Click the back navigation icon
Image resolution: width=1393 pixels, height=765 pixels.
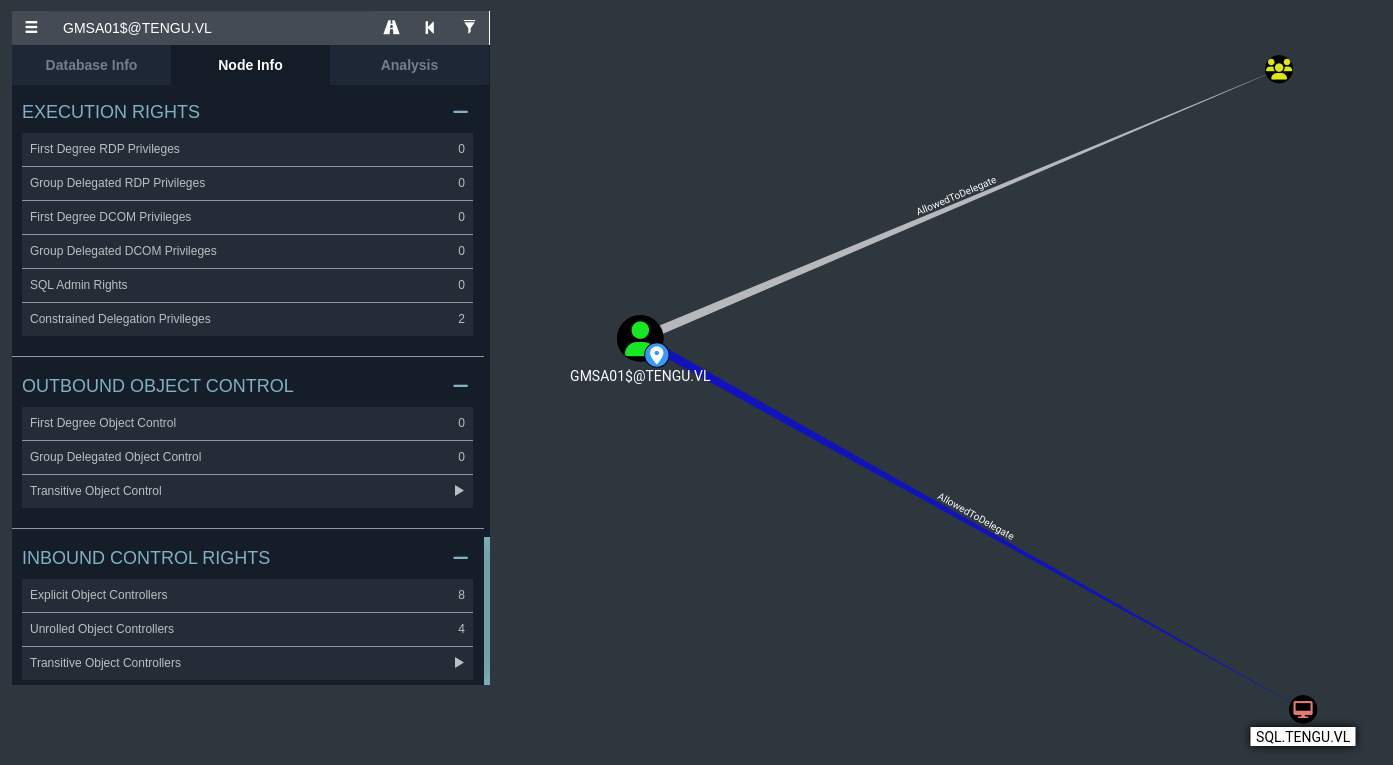(x=430, y=28)
